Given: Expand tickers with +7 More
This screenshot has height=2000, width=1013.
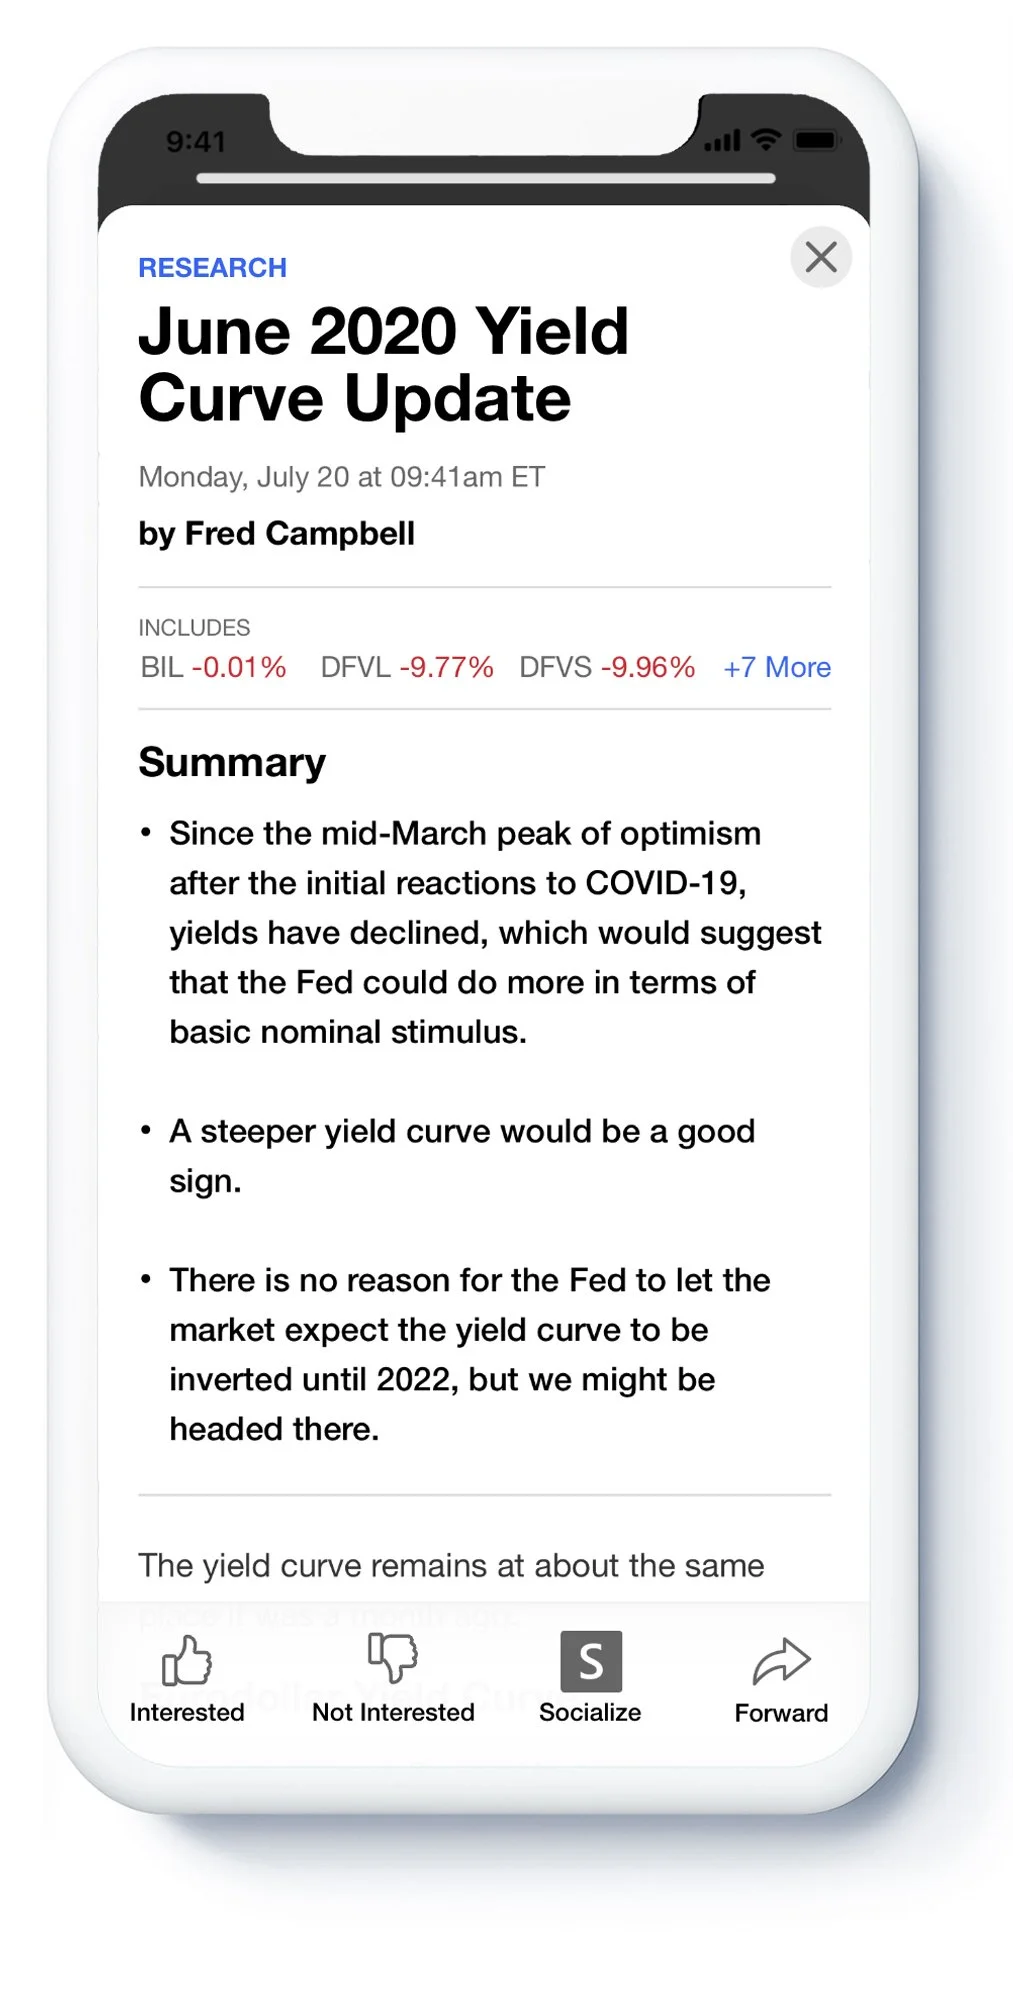Looking at the screenshot, I should click(777, 667).
